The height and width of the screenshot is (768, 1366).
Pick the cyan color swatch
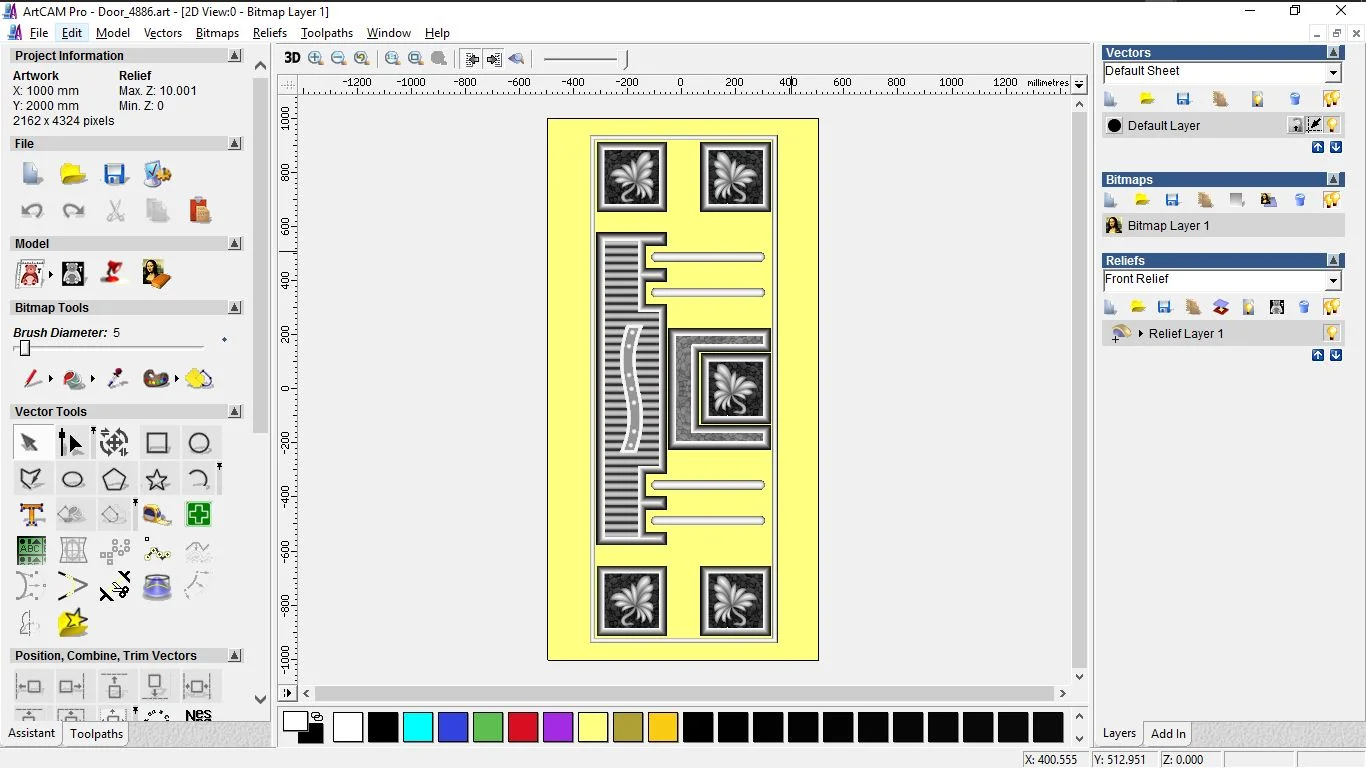(418, 727)
